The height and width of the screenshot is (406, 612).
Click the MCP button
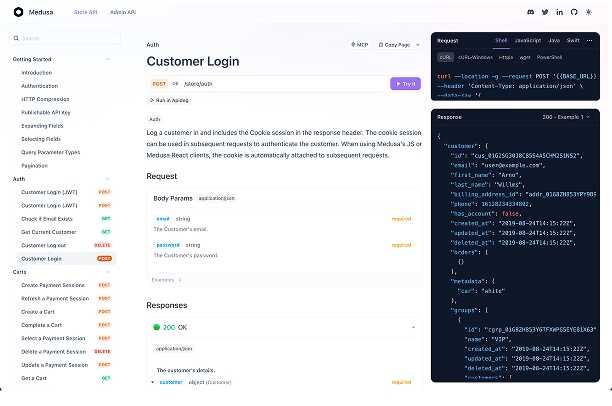pyautogui.click(x=360, y=45)
